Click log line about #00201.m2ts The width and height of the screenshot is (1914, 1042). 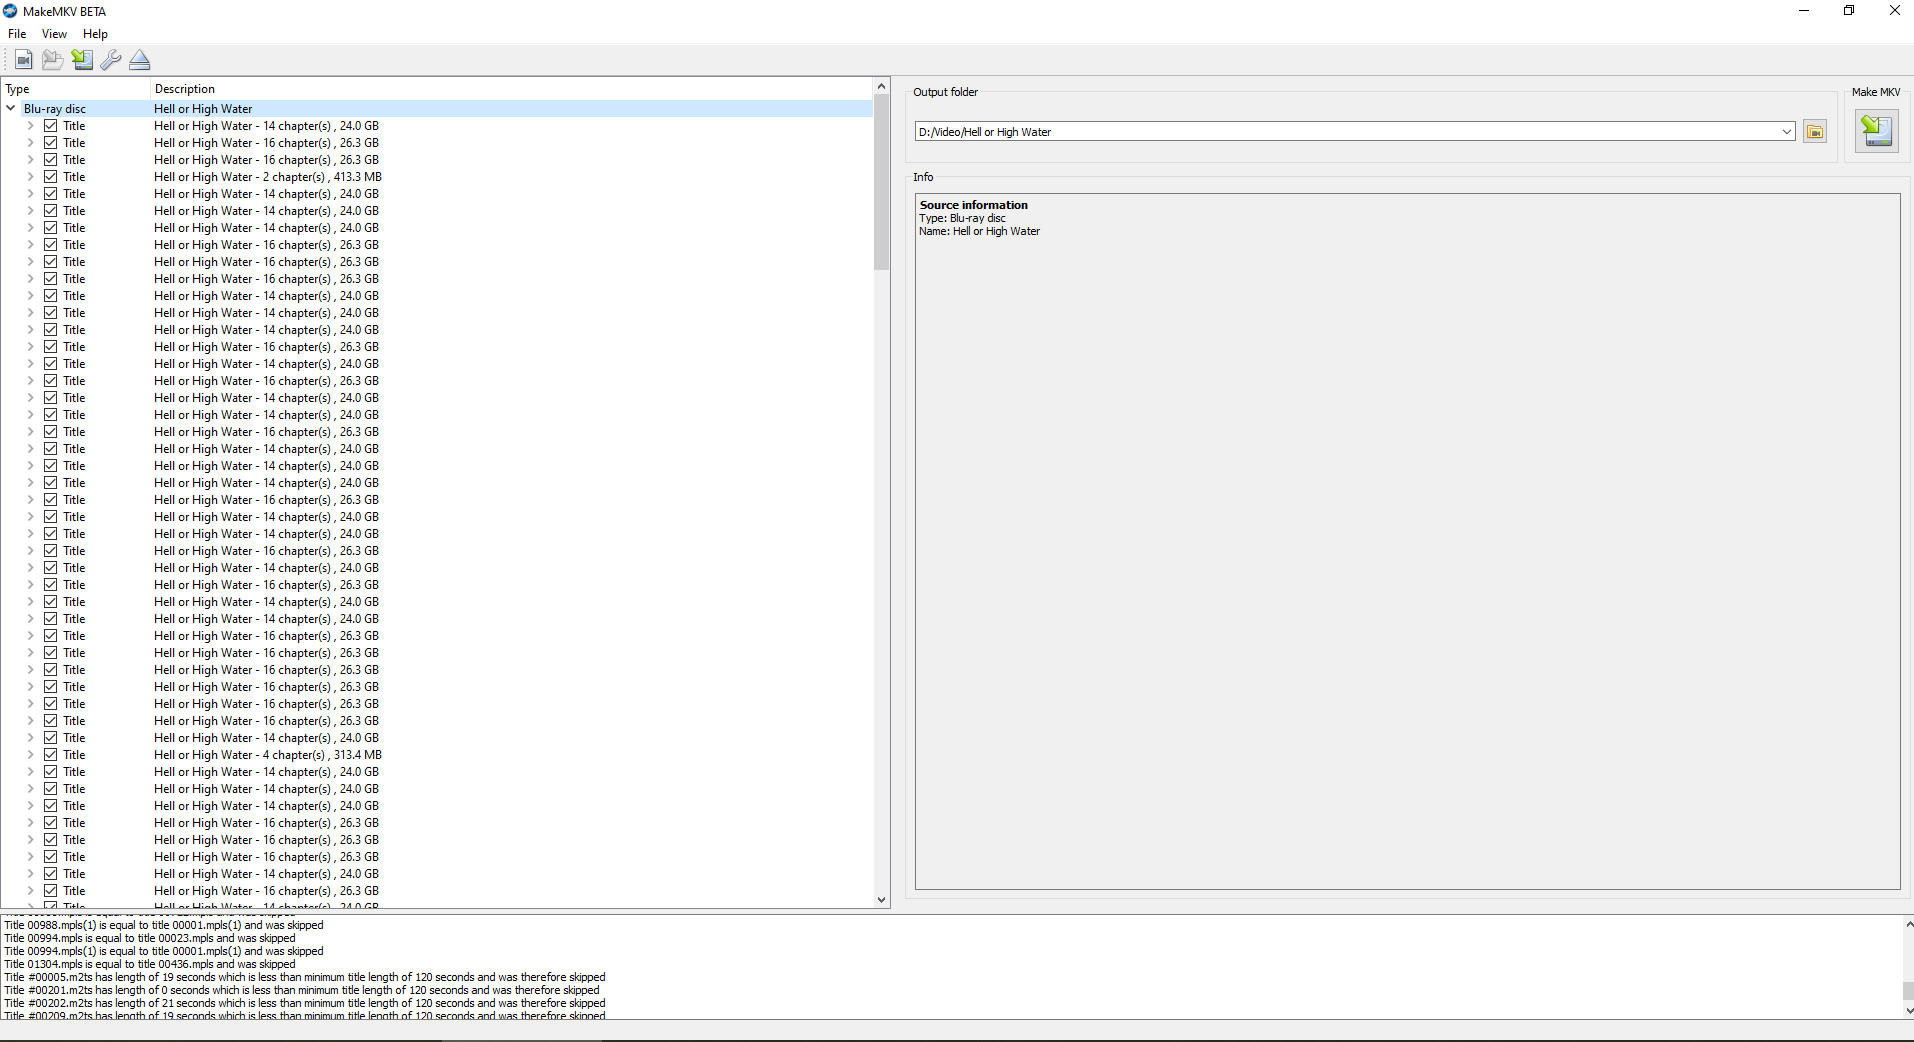(302, 990)
